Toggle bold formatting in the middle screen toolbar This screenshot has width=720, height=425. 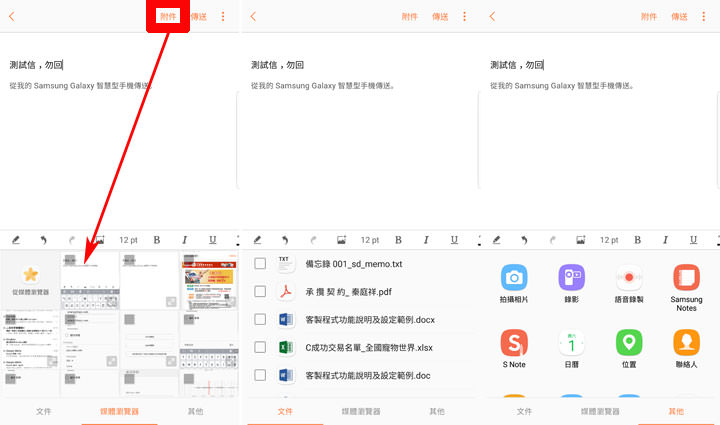pos(398,240)
